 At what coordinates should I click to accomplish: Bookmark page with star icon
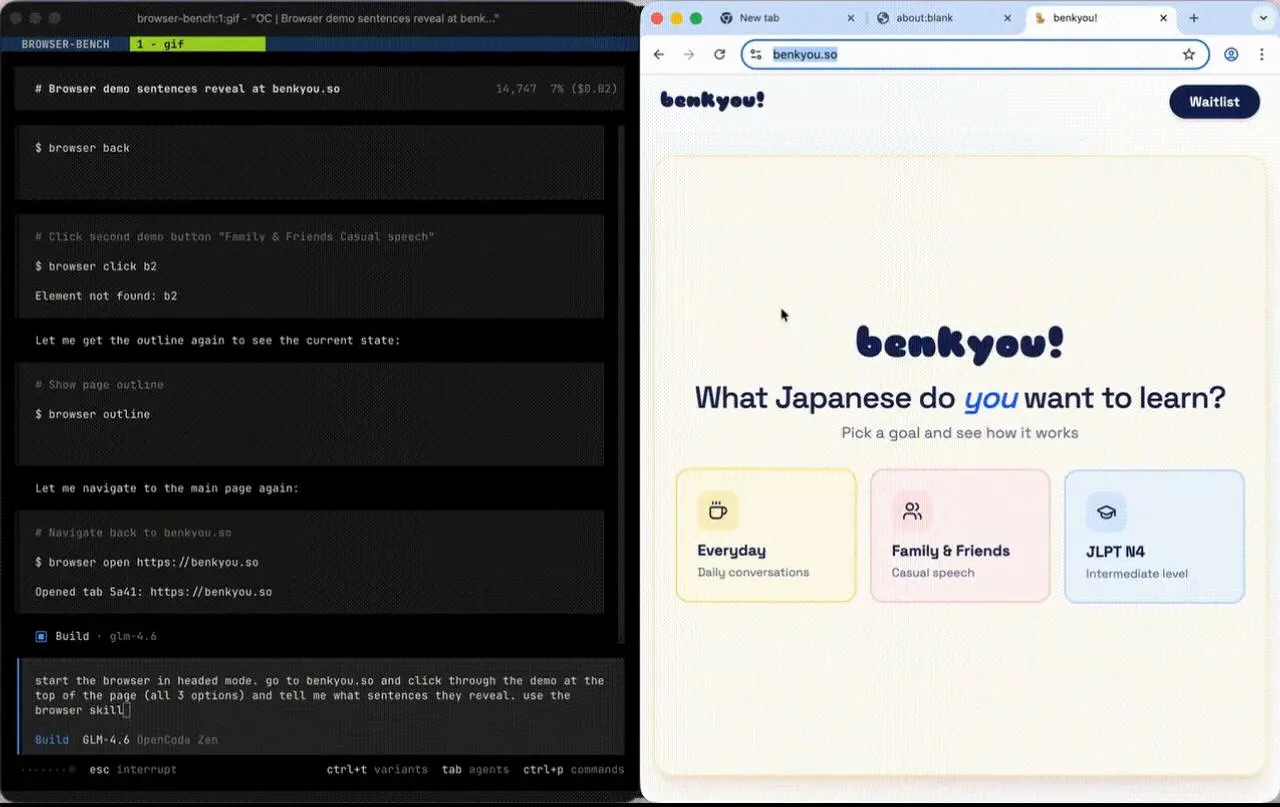point(1189,54)
